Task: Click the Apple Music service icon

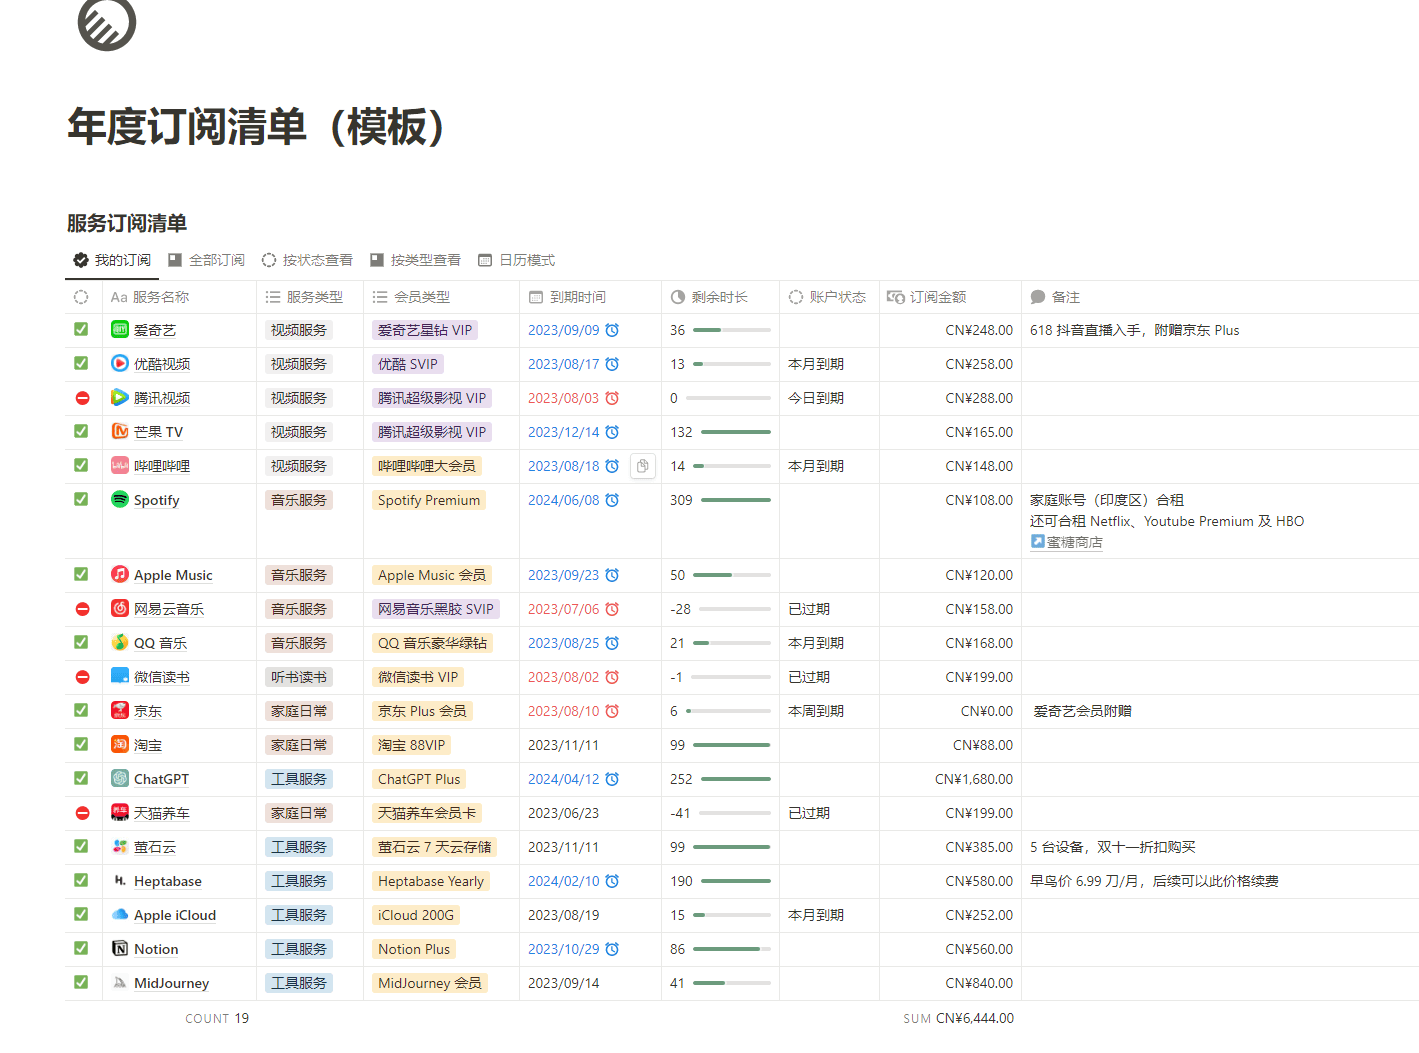Action: 120,574
